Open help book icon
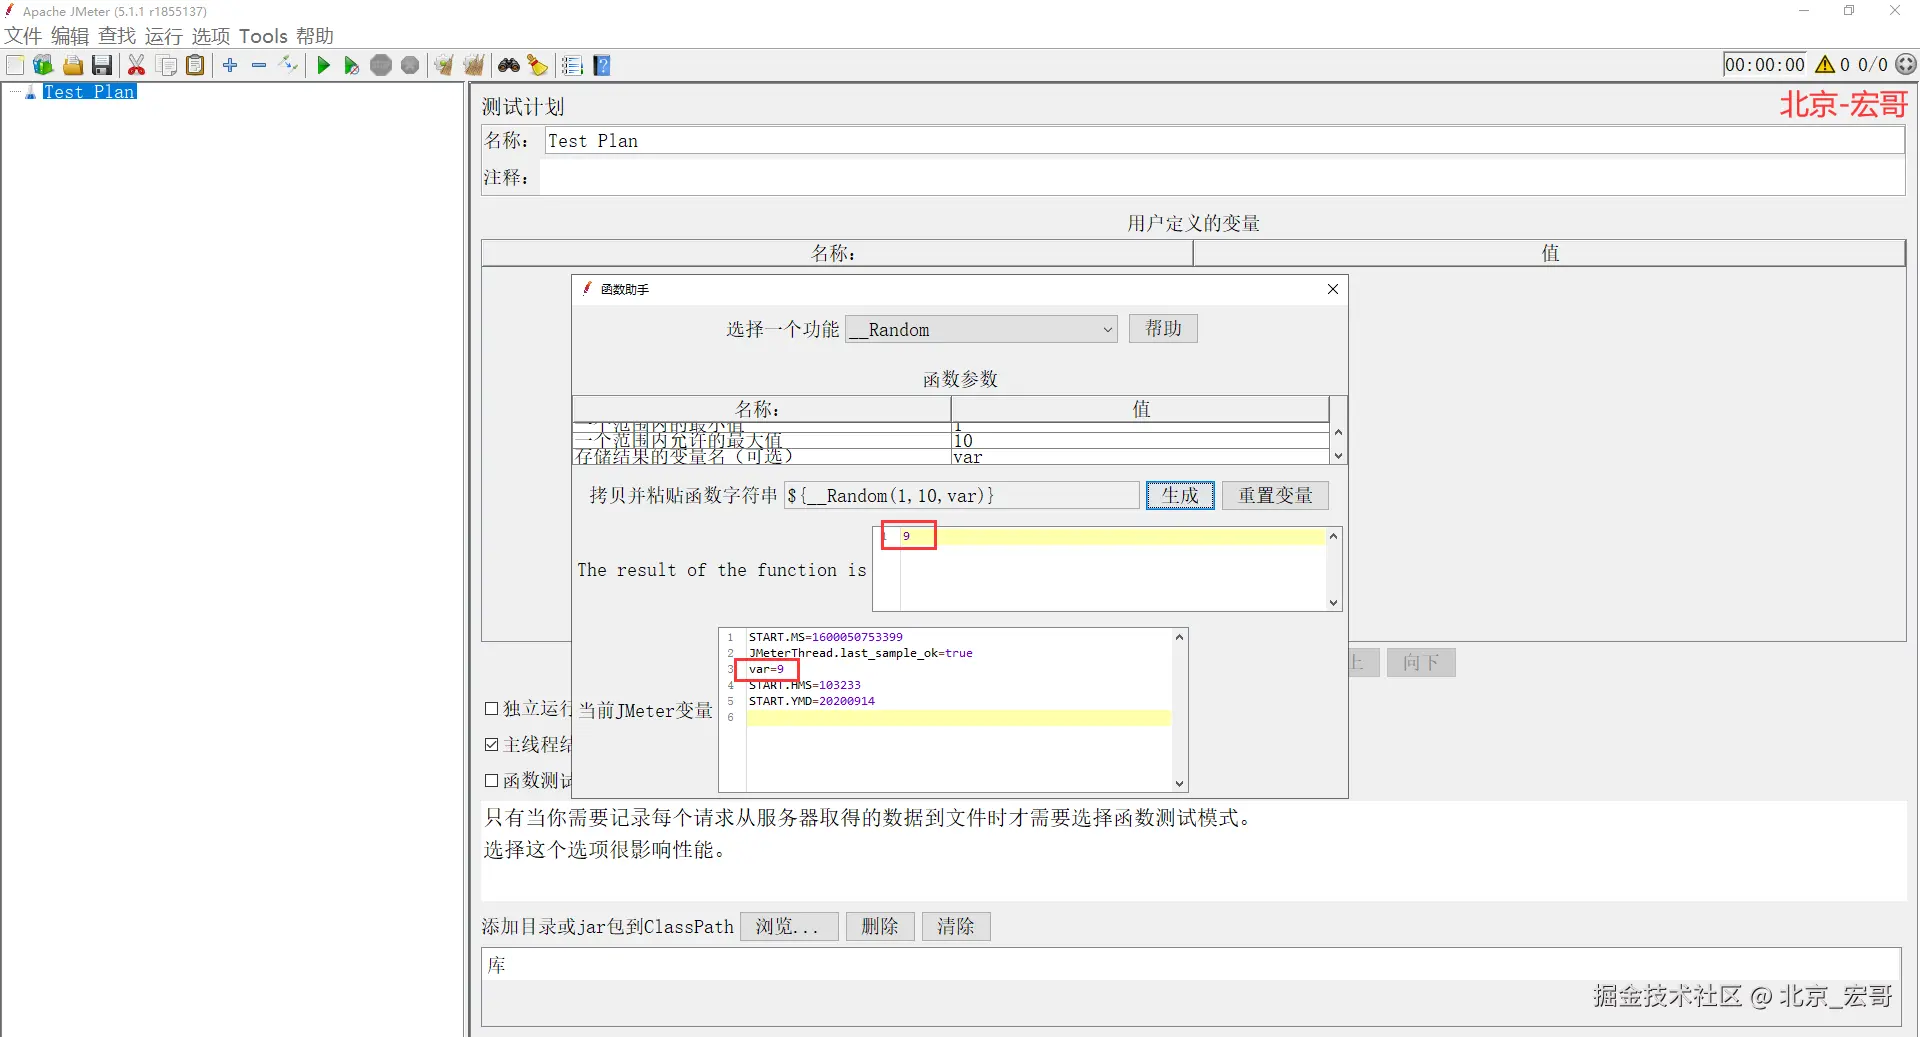Screen dimensions: 1920x1037 [x=602, y=65]
